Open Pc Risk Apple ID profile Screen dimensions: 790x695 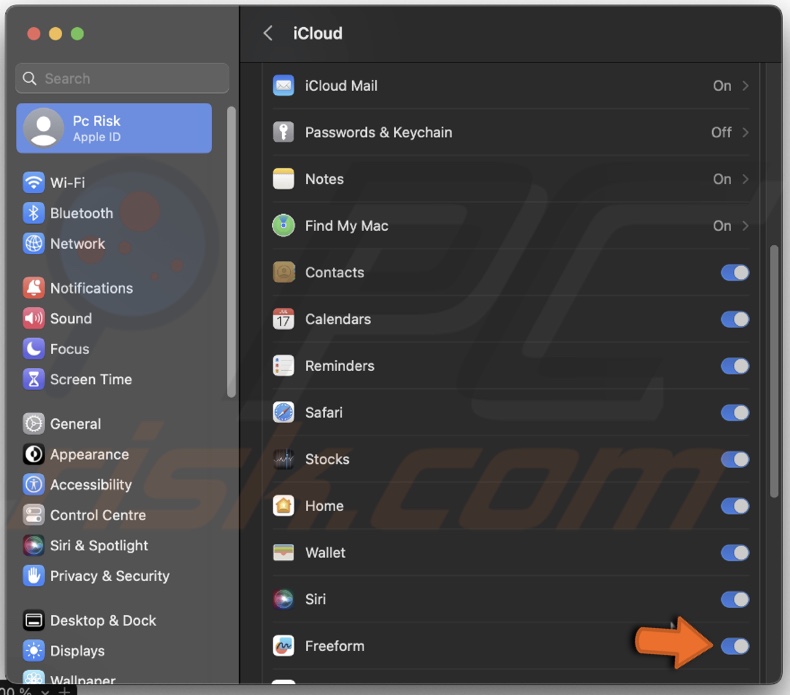click(x=114, y=128)
